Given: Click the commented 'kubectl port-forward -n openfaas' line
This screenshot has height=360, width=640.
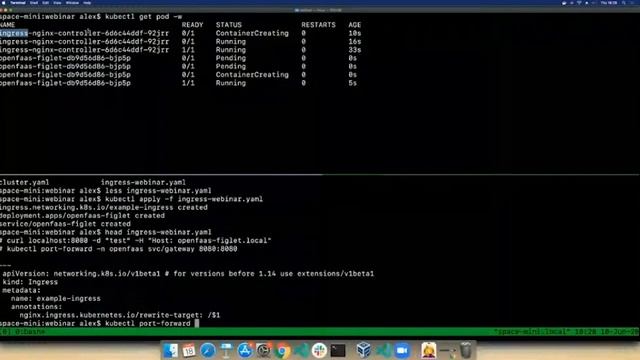Looking at the screenshot, I should click(x=118, y=249).
